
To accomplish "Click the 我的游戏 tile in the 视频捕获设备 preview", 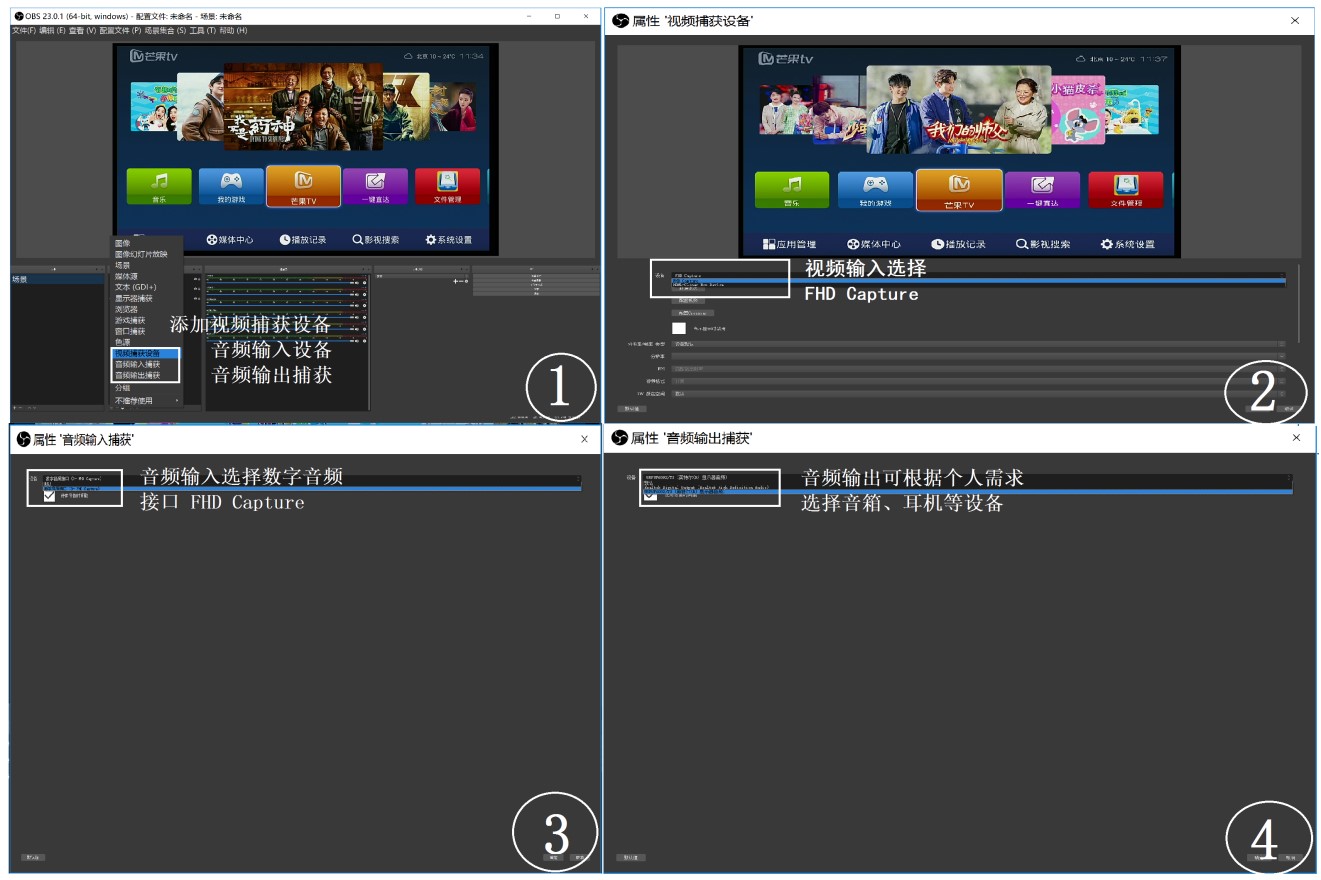I will click(x=875, y=190).
